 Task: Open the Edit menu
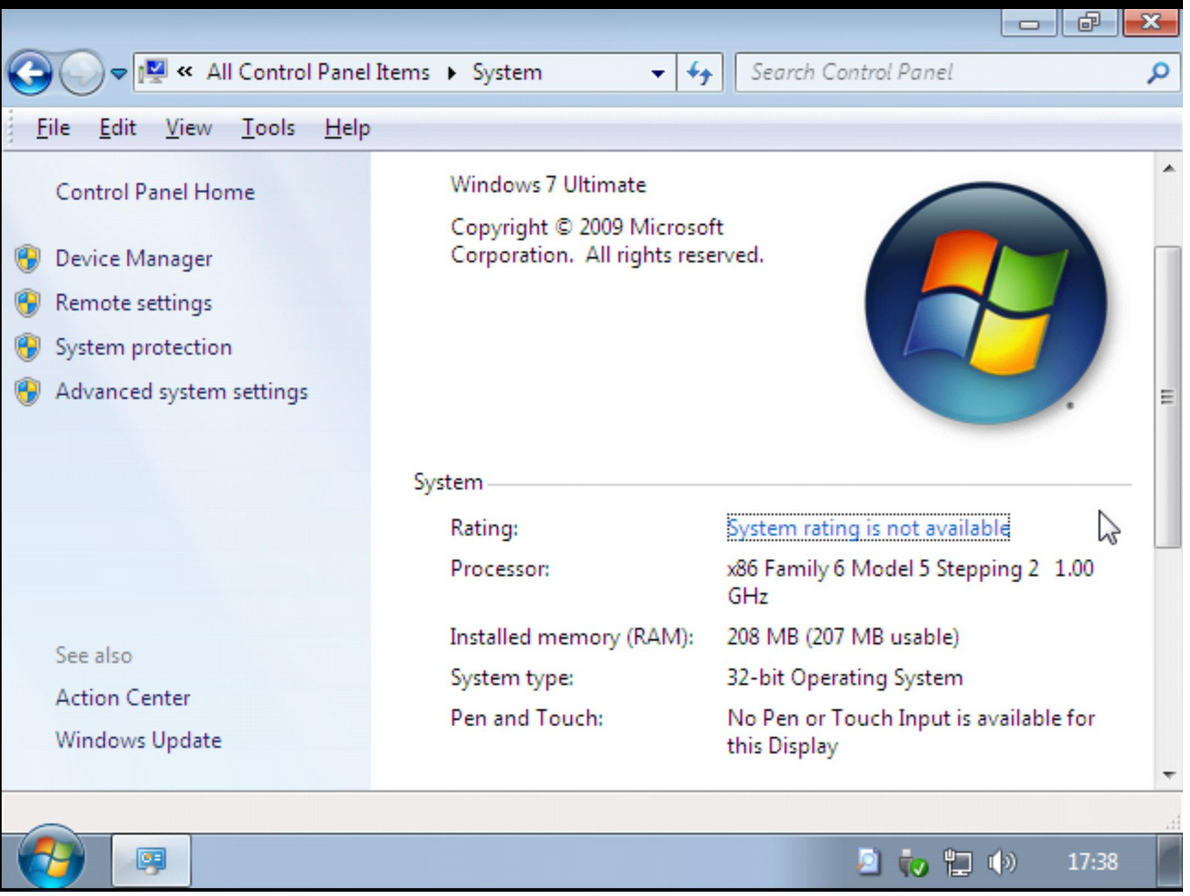tap(118, 127)
